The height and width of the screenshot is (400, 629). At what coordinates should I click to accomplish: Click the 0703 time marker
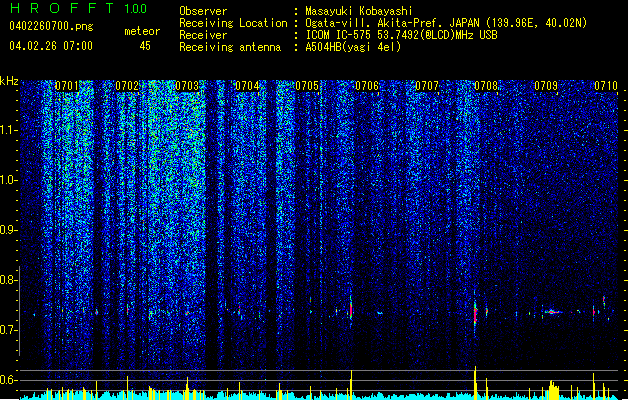187,86
